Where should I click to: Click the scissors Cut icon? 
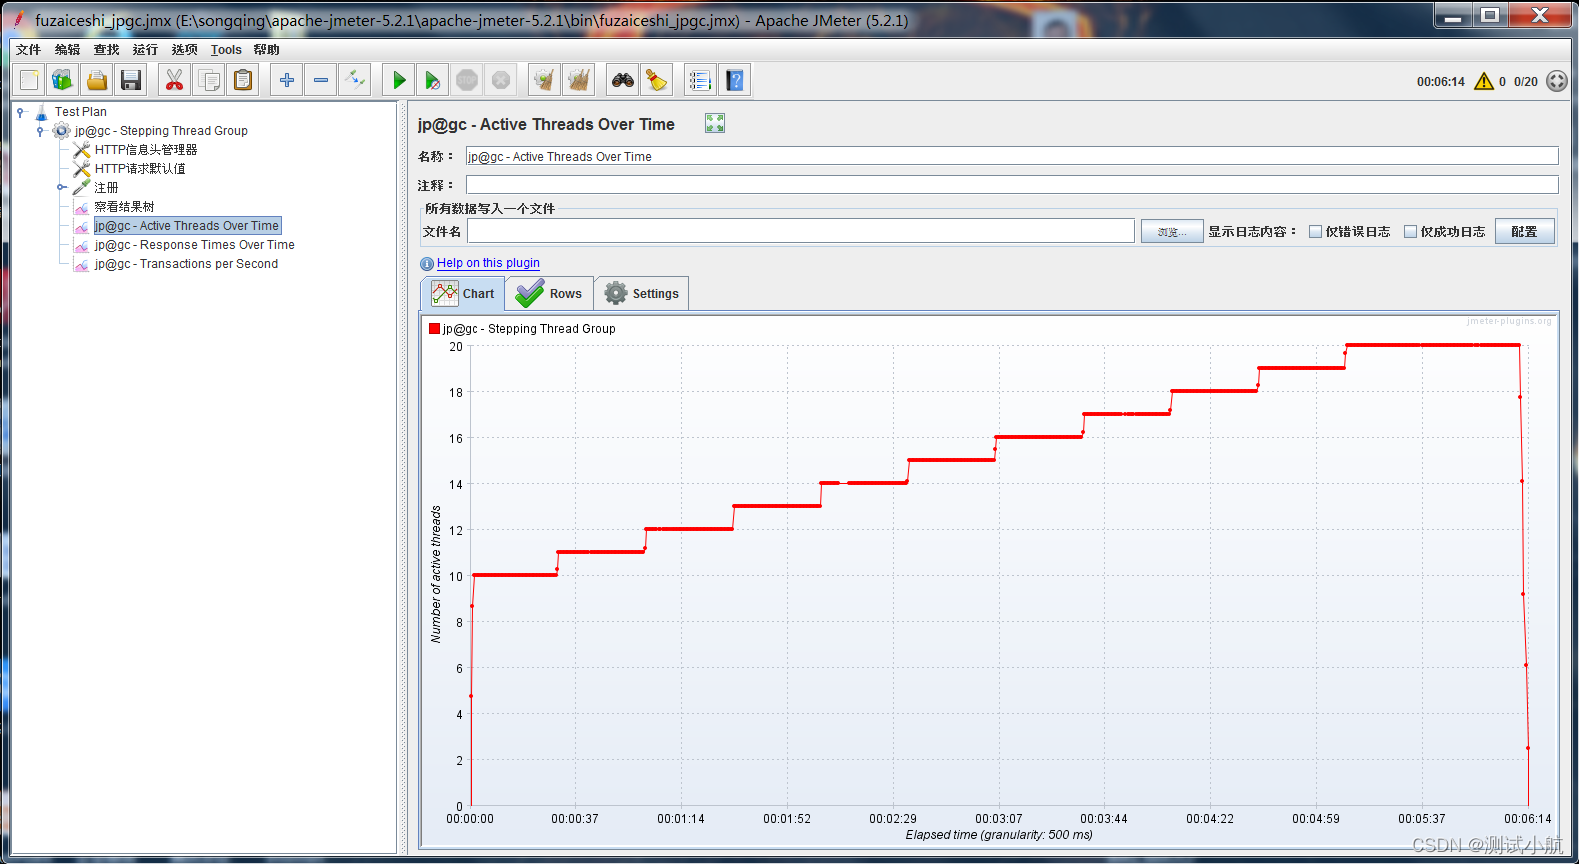click(175, 80)
